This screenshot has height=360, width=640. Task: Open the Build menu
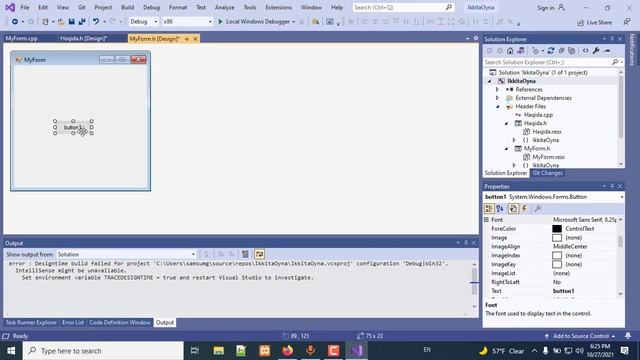tap(127, 7)
